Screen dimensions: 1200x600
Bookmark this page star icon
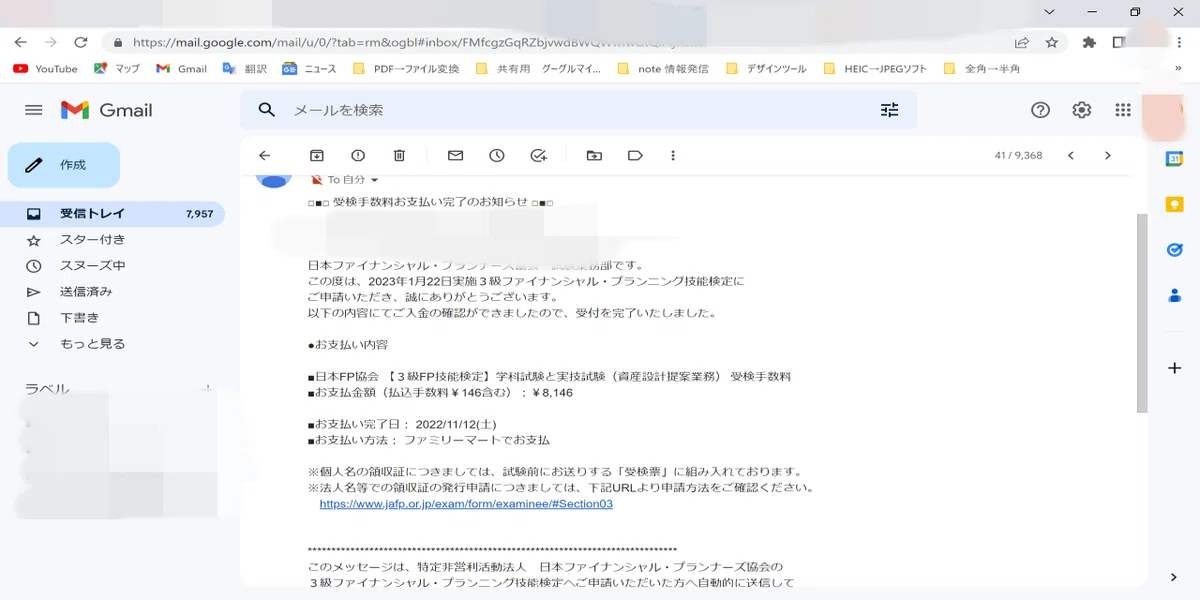tap(1052, 43)
